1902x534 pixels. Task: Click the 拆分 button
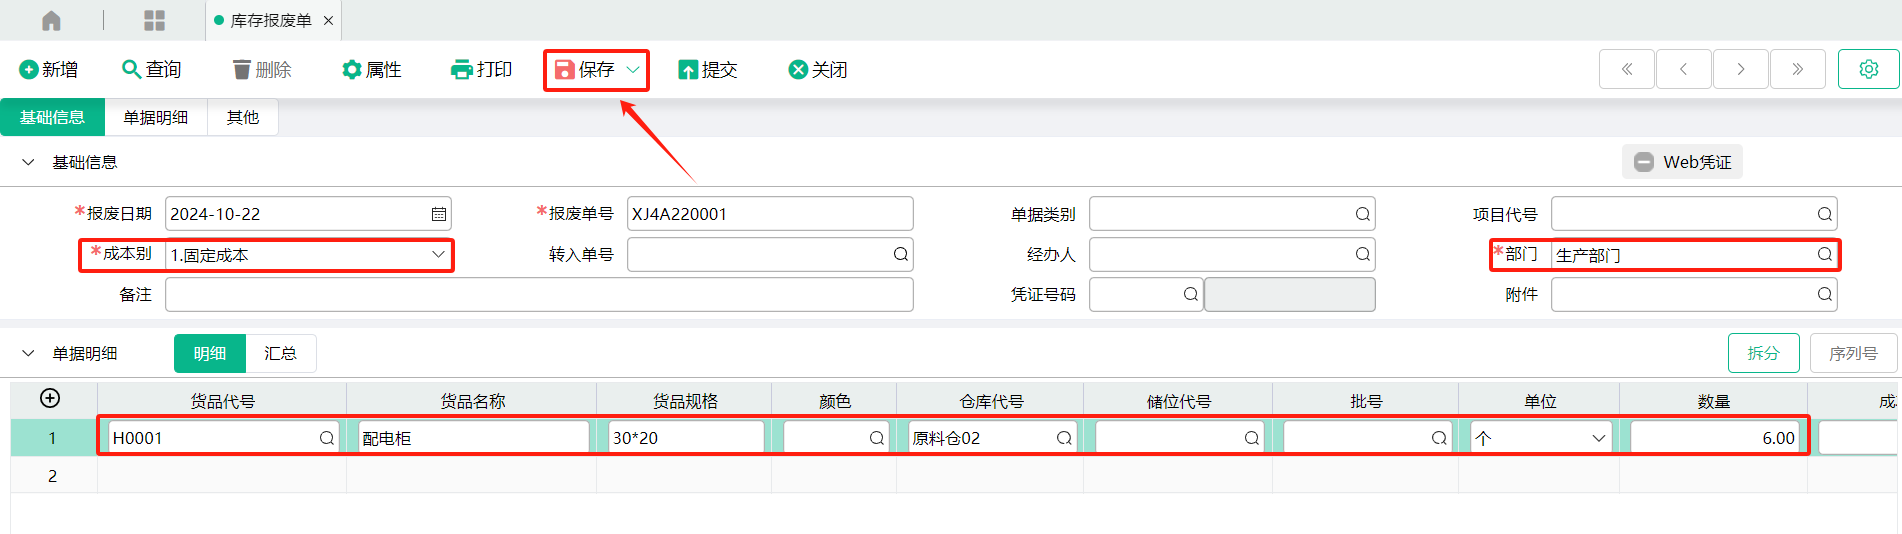coord(1763,353)
